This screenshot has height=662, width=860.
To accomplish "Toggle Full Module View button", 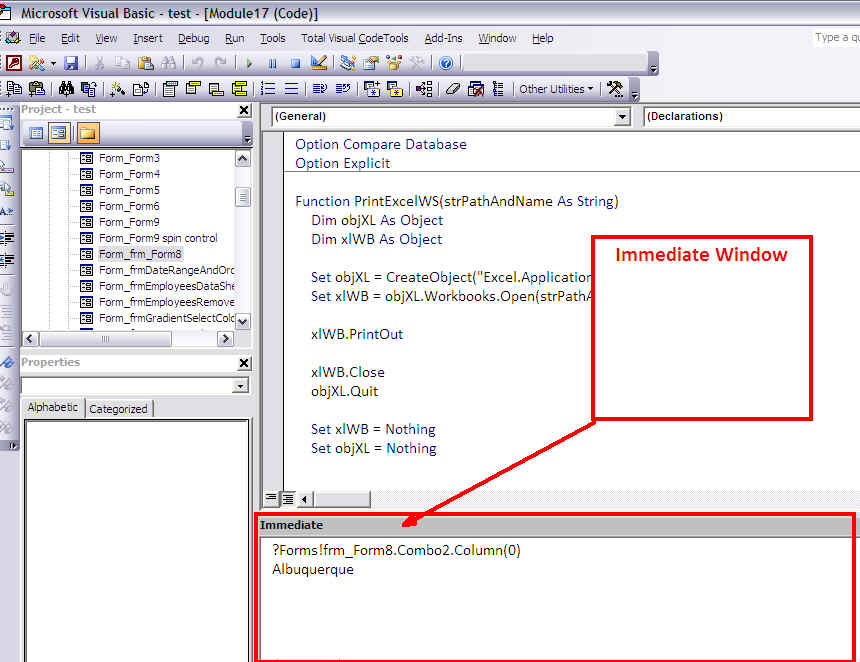I will 288,499.
